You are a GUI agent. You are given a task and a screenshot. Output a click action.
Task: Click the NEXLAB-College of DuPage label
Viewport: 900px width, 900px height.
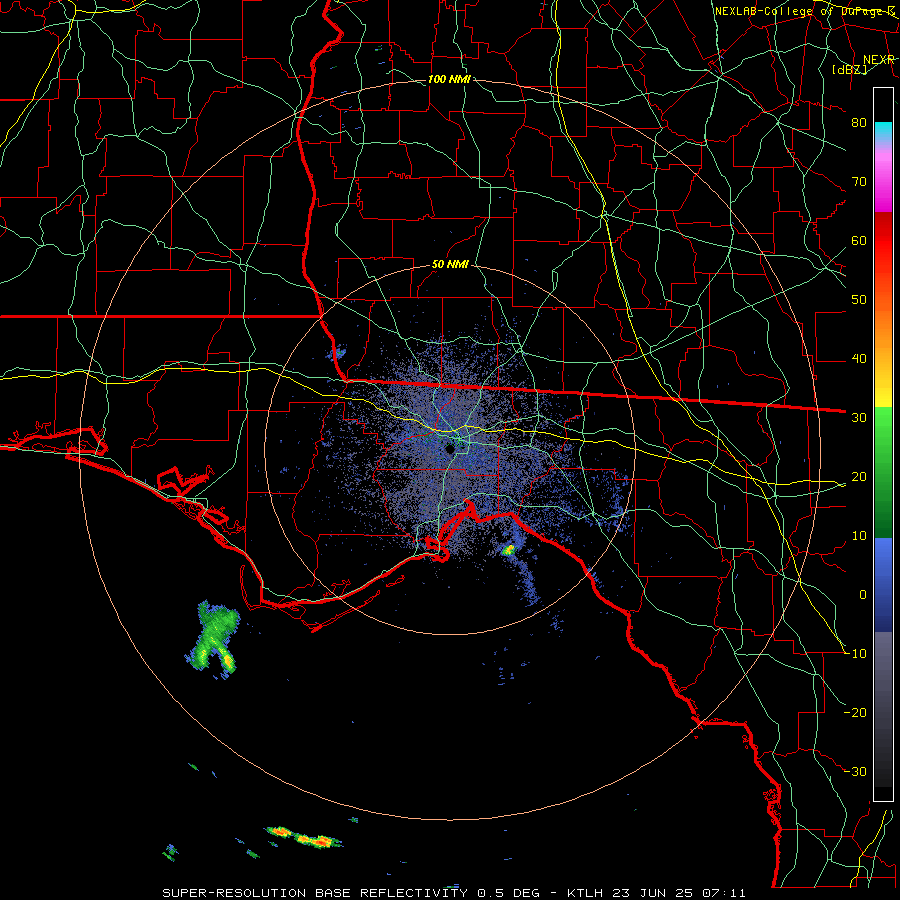[805, 11]
